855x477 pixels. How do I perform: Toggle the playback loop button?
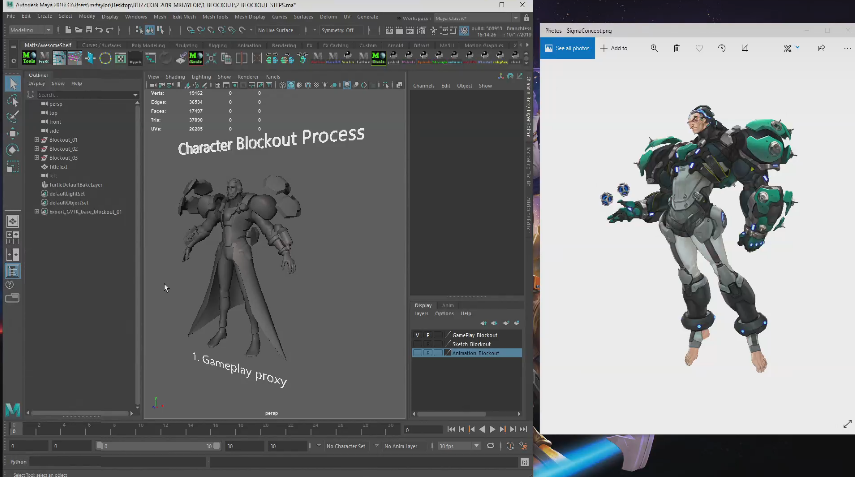[x=490, y=446]
